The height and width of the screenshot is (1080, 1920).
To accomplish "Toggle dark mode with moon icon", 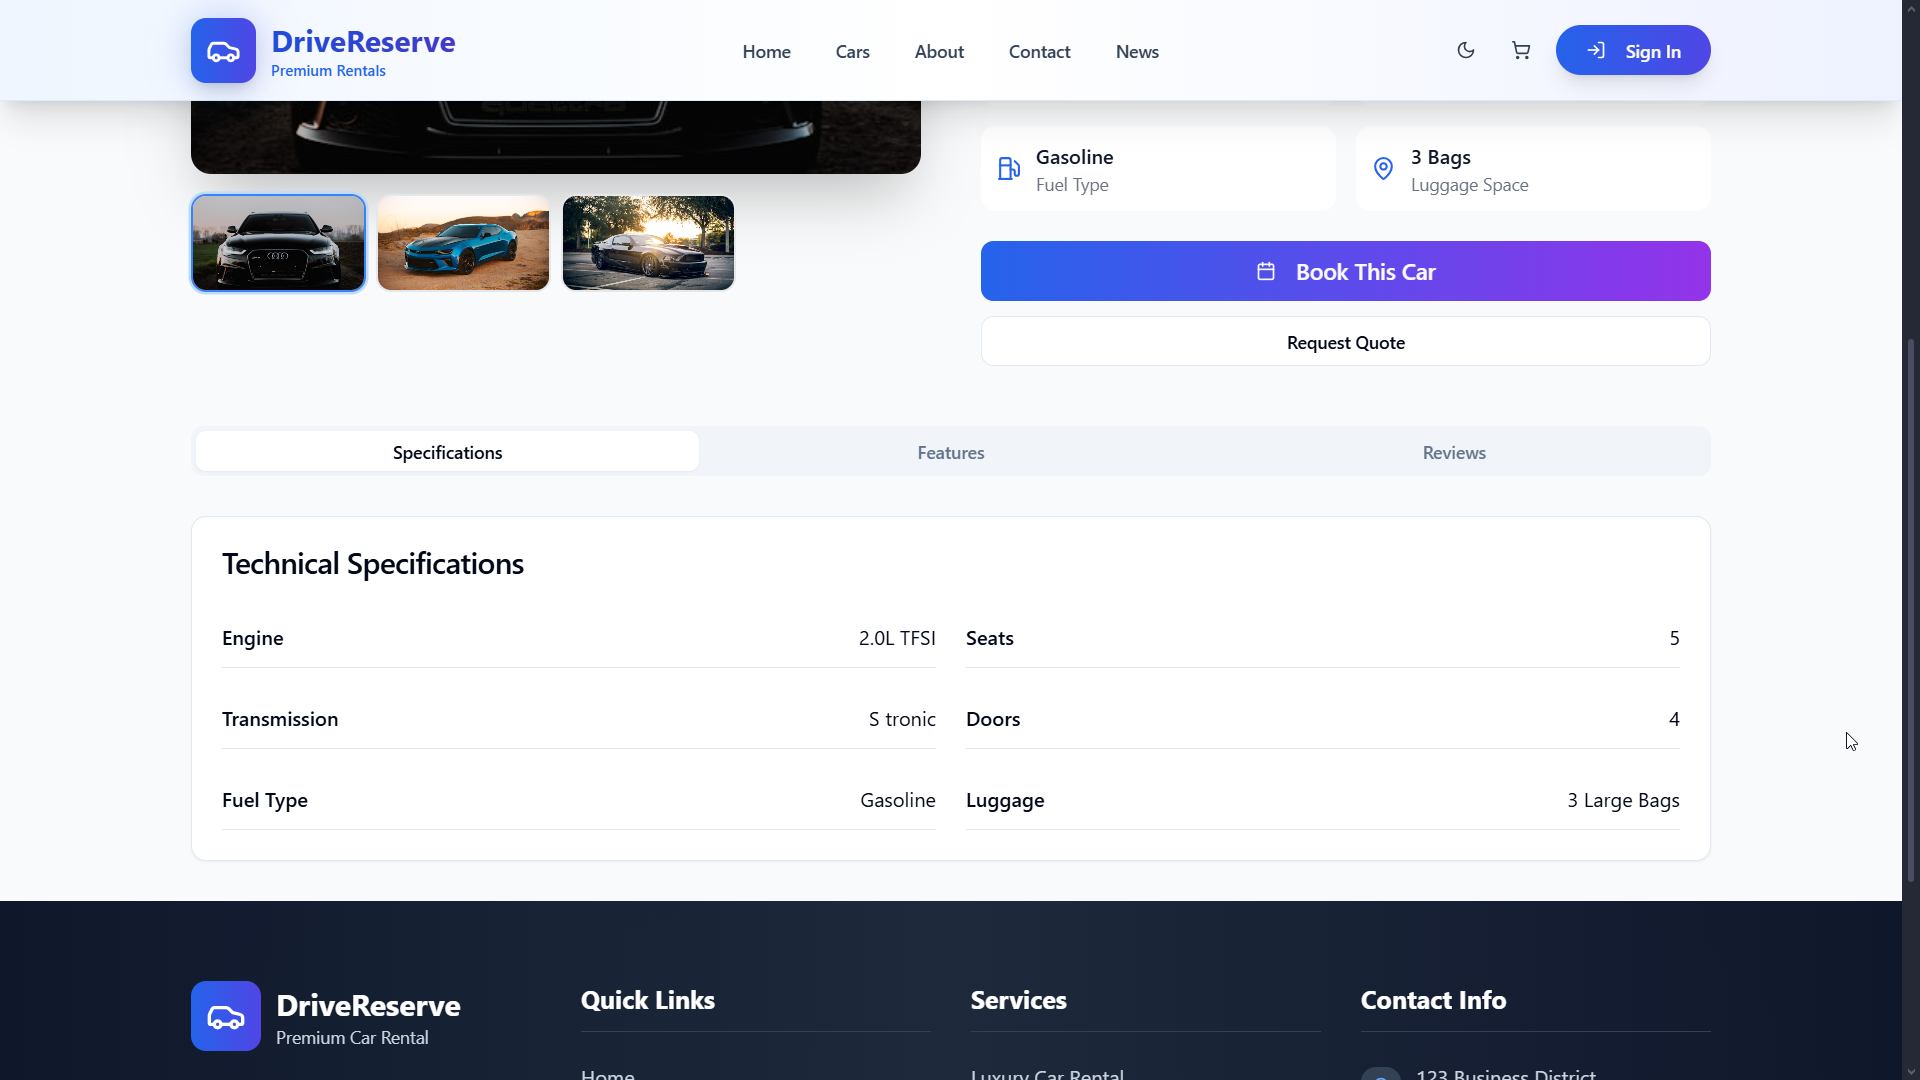I will [1466, 51].
